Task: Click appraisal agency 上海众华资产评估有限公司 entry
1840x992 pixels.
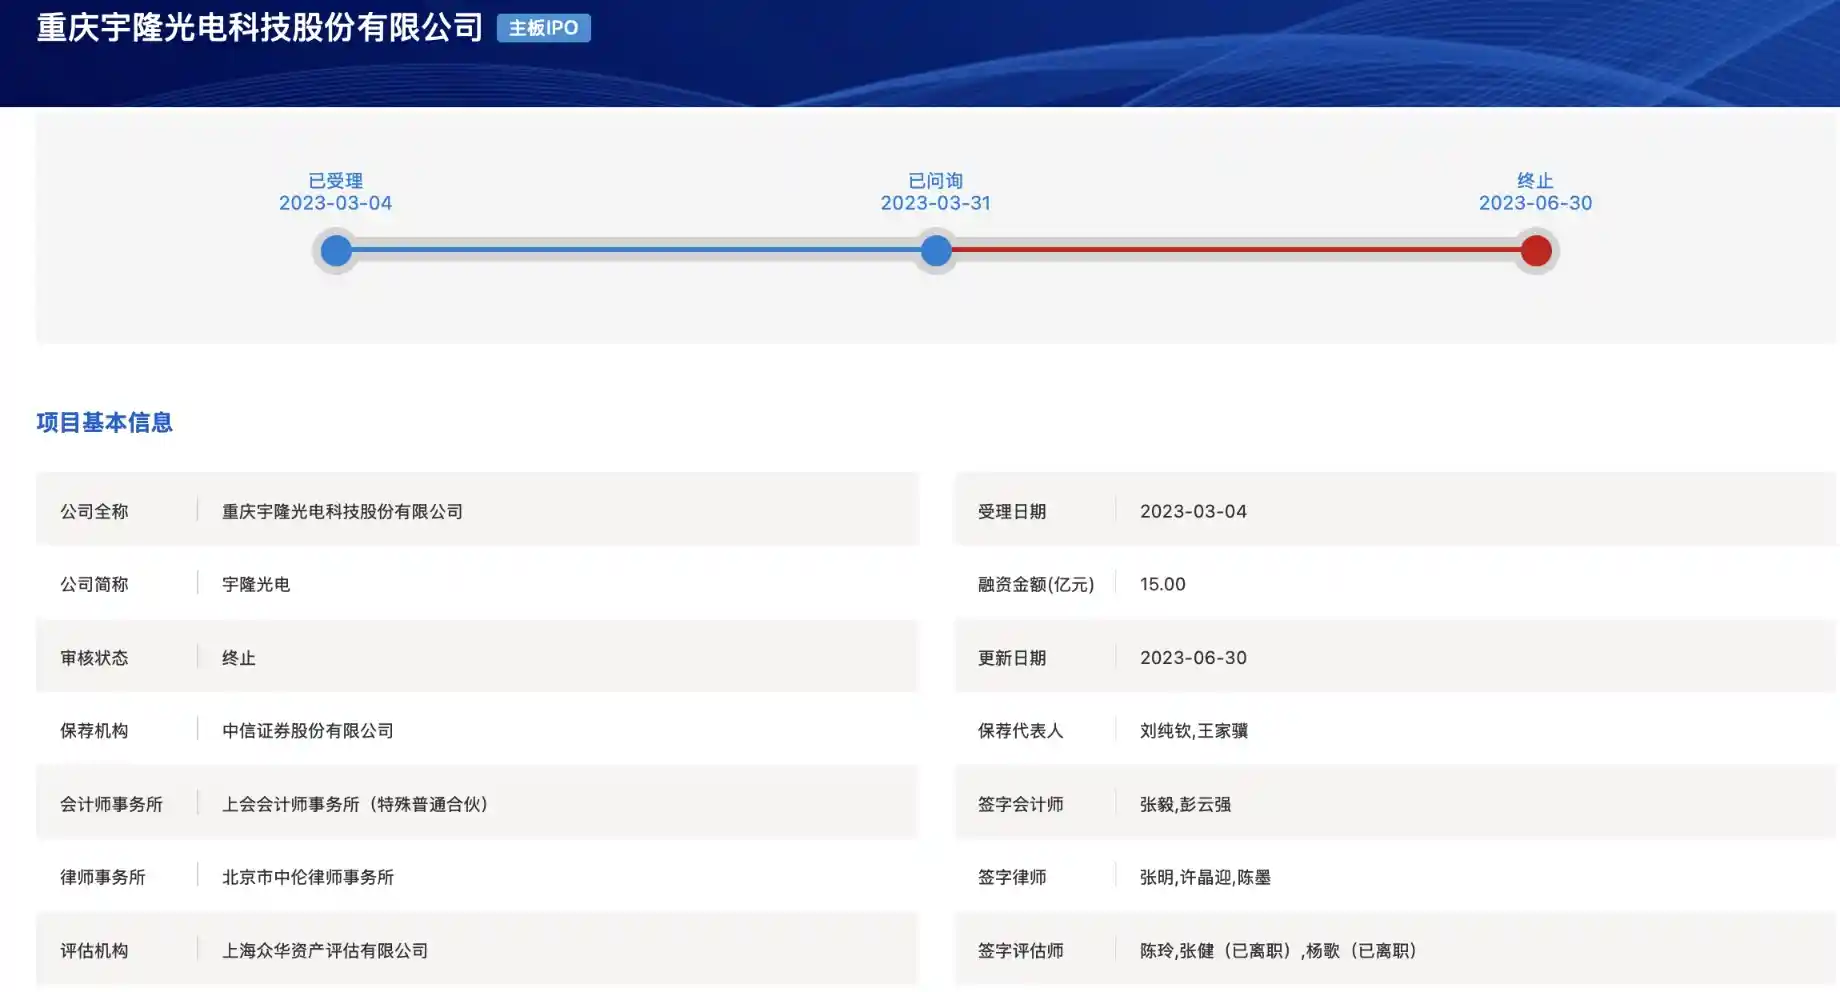Action: (x=327, y=950)
